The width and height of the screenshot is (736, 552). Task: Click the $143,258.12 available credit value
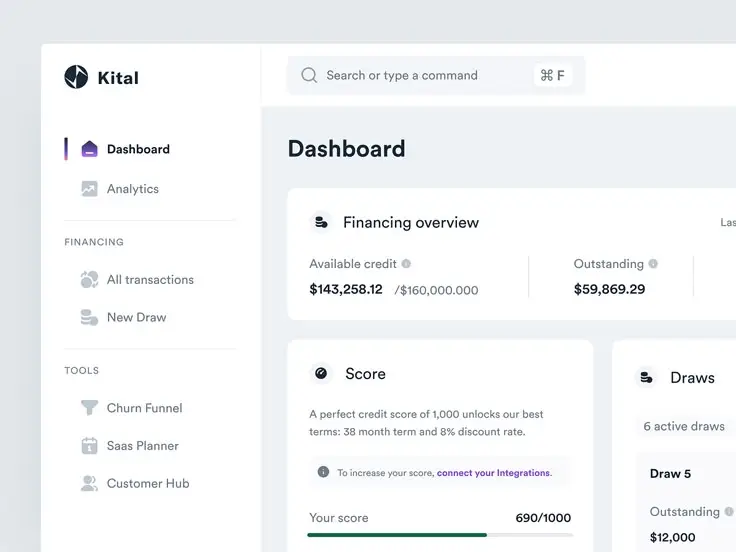click(346, 289)
